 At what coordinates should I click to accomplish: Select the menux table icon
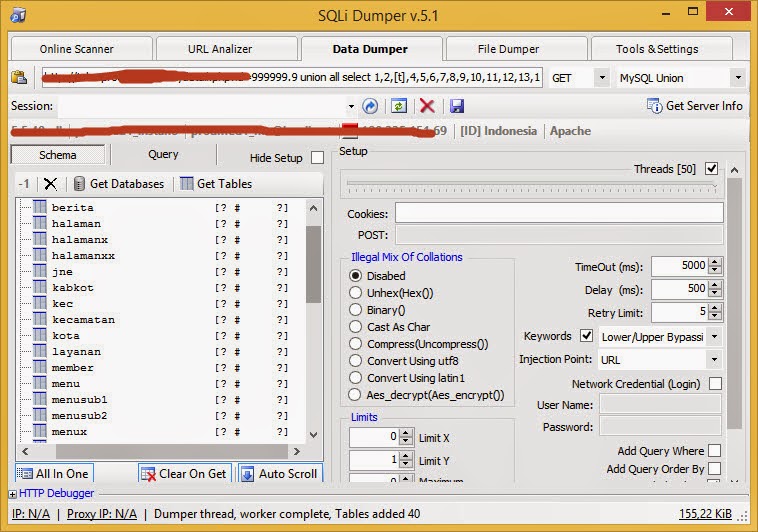coord(40,430)
